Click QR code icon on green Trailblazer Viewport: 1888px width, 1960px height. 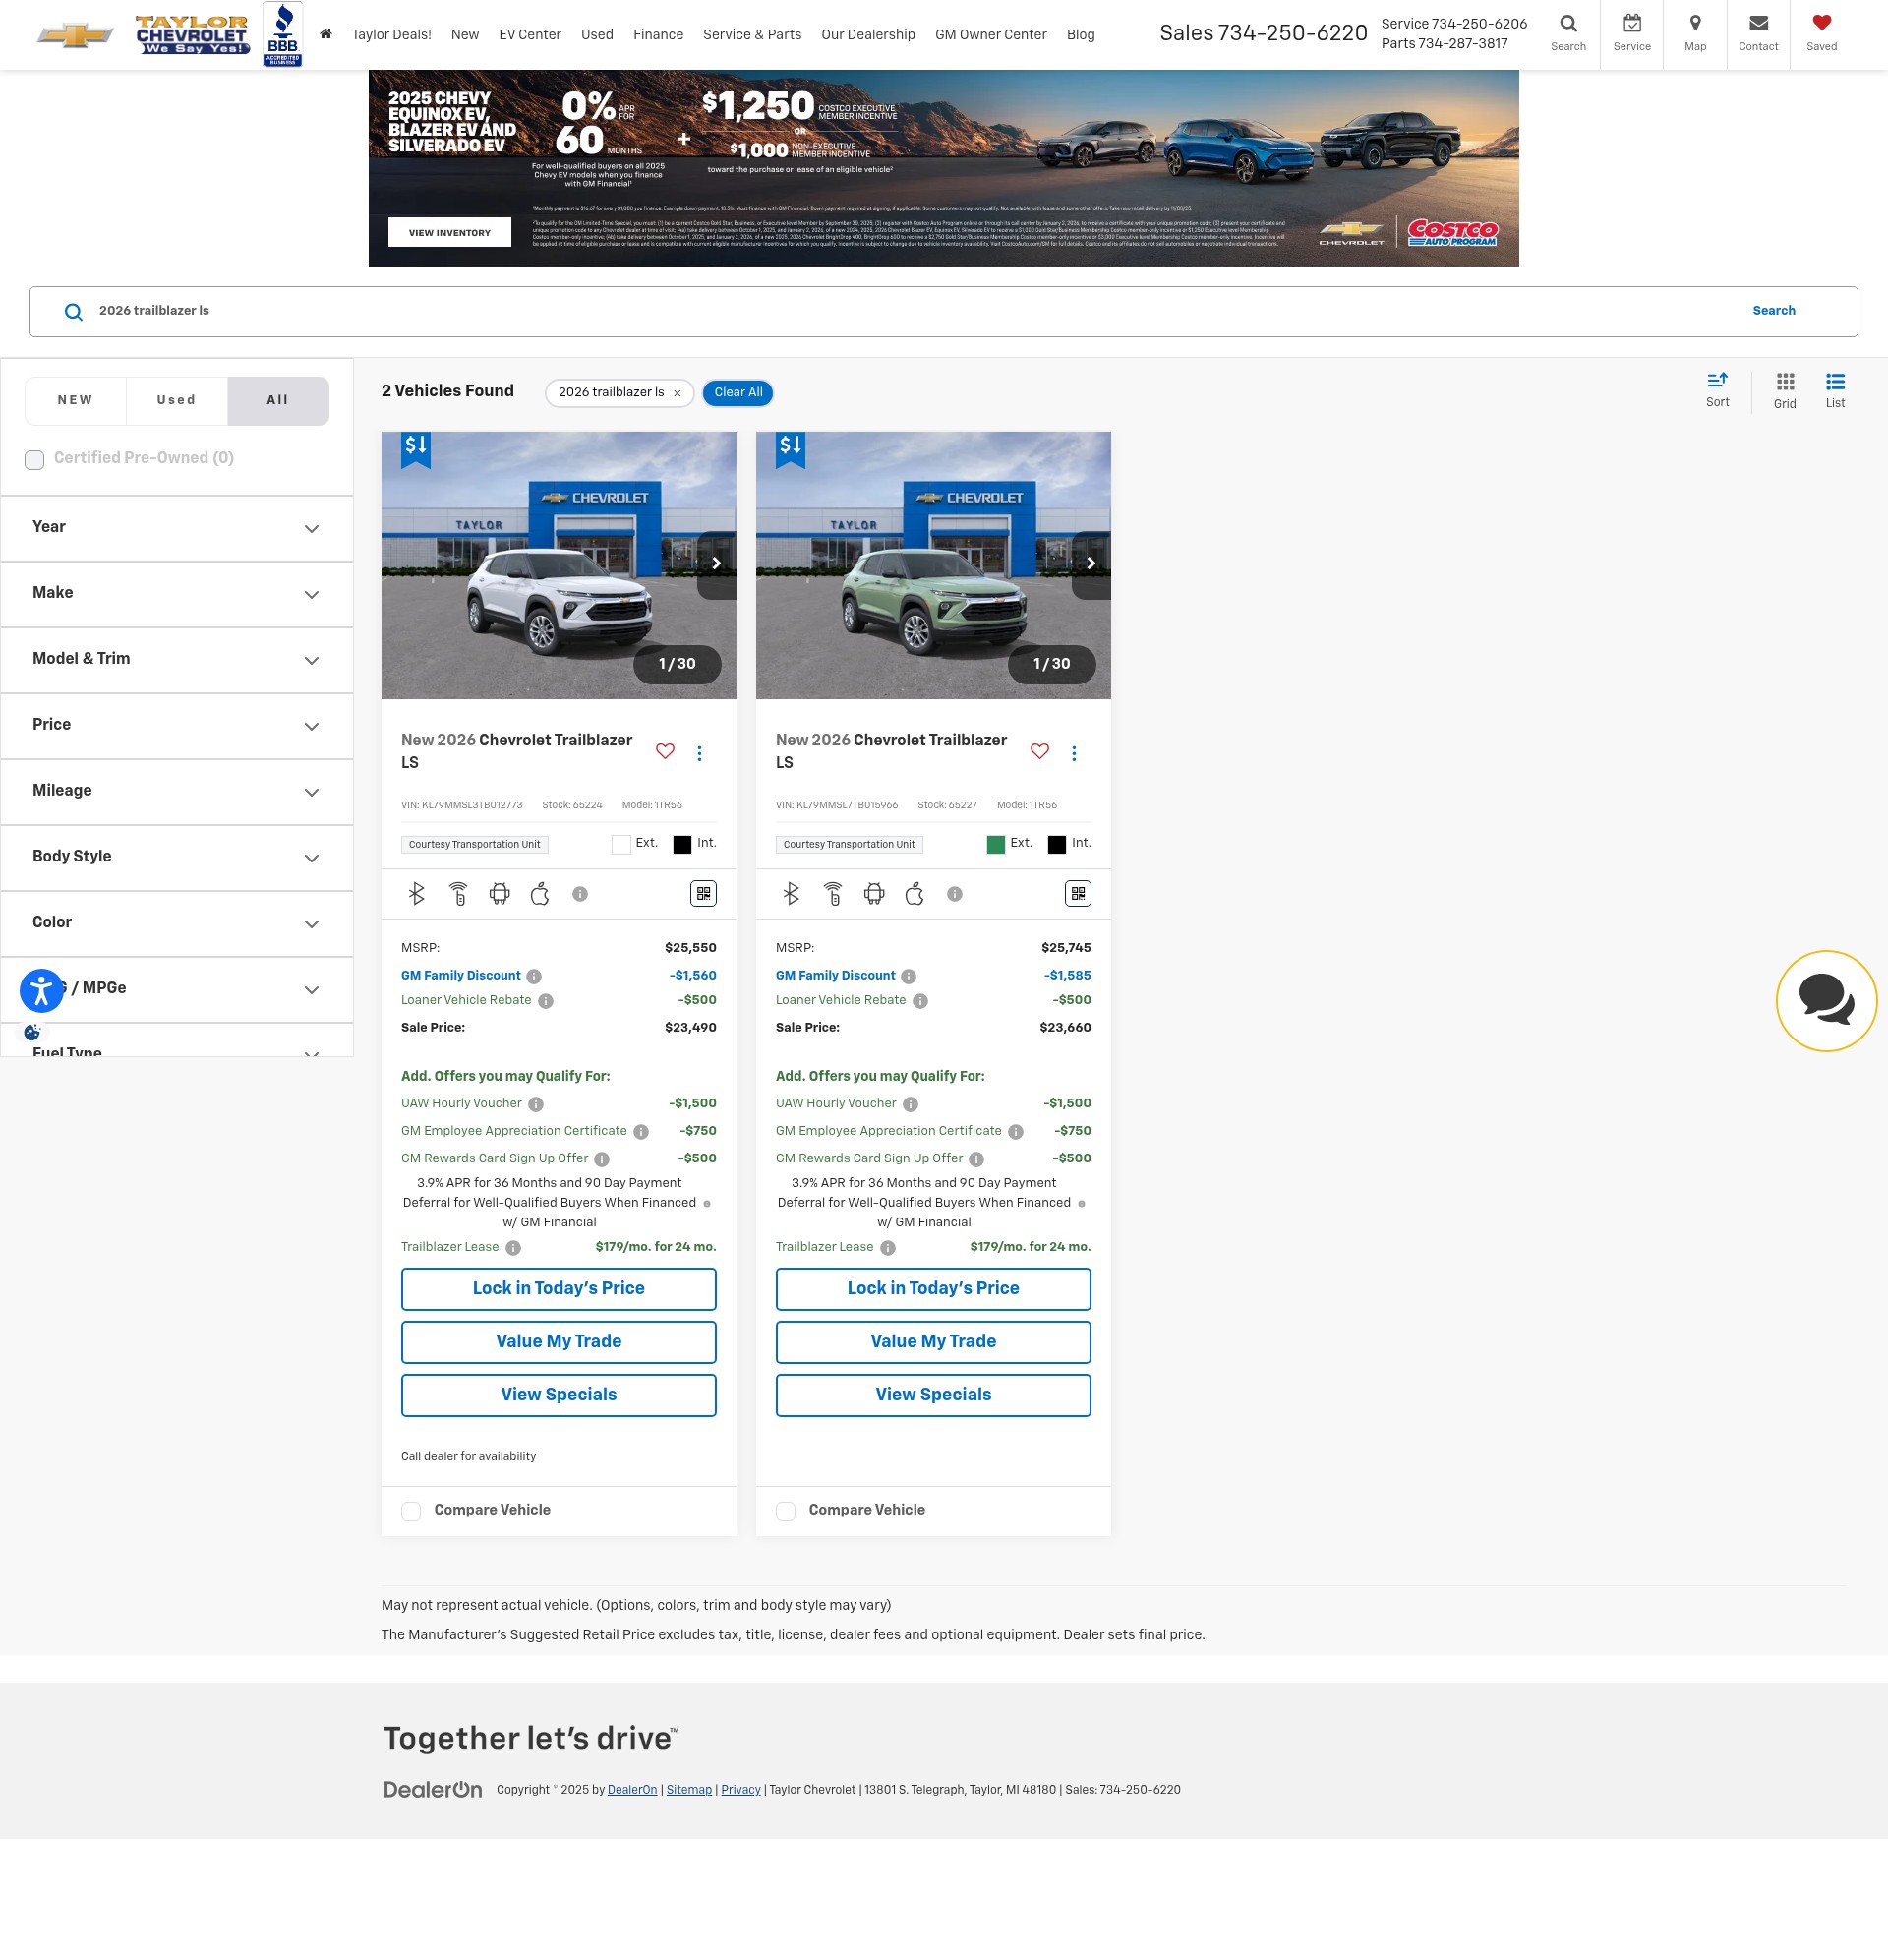point(1078,893)
